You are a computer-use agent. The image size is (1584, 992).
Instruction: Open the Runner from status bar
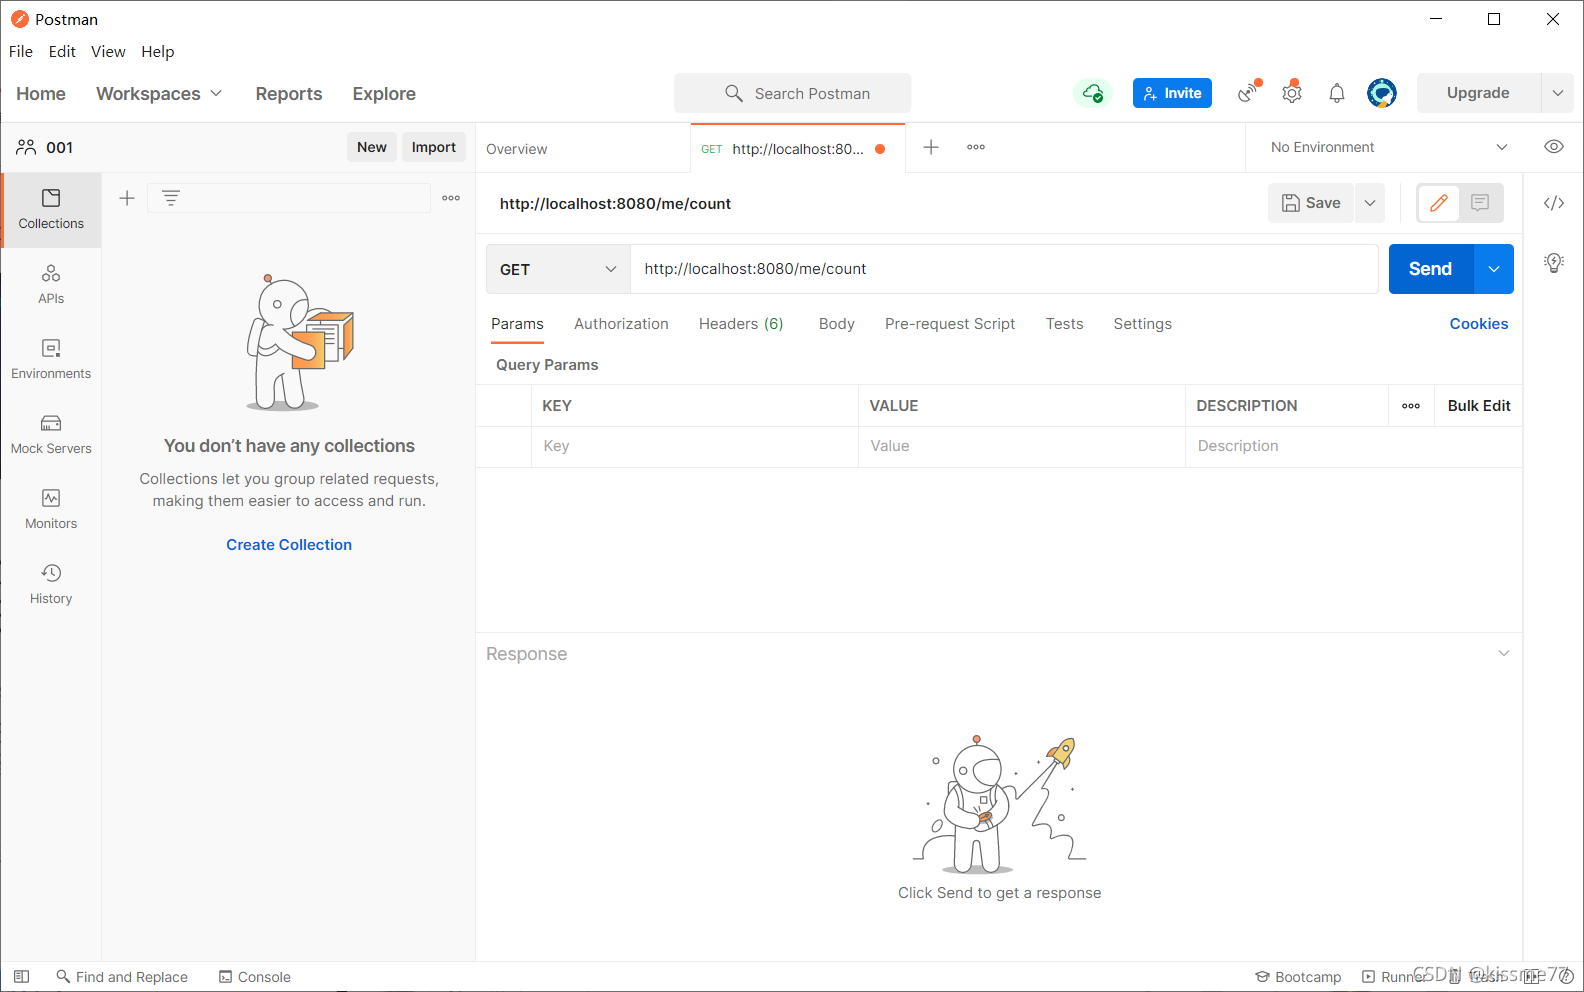pyautogui.click(x=1395, y=977)
